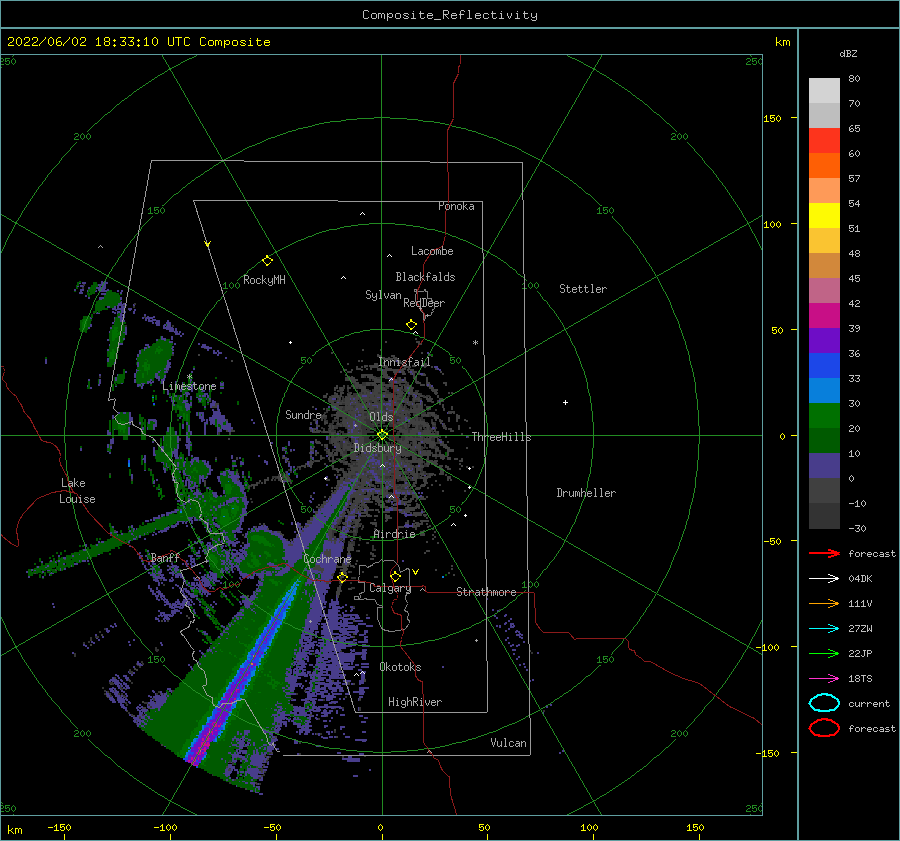The height and width of the screenshot is (841, 900).
Task: Click the Composite_Reflectivity title
Action: [x=450, y=15]
